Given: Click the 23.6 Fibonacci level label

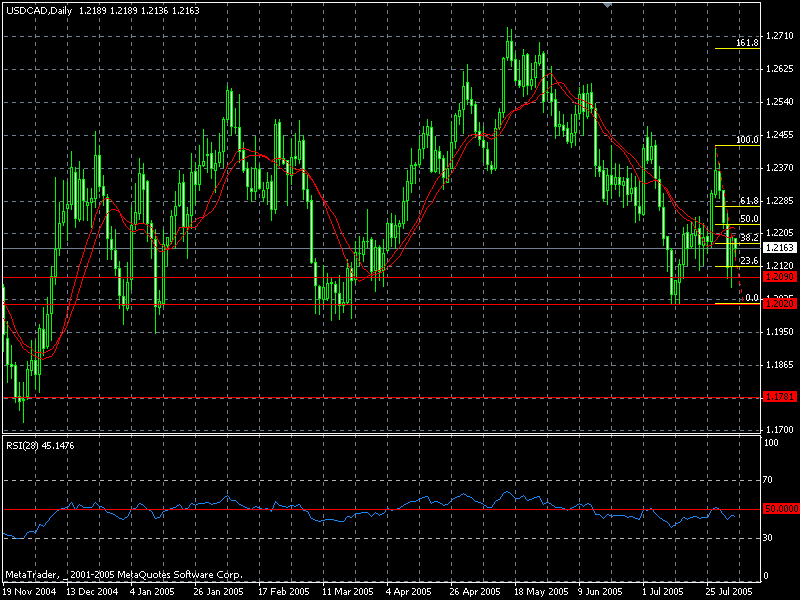Looking at the screenshot, I should (749, 261).
